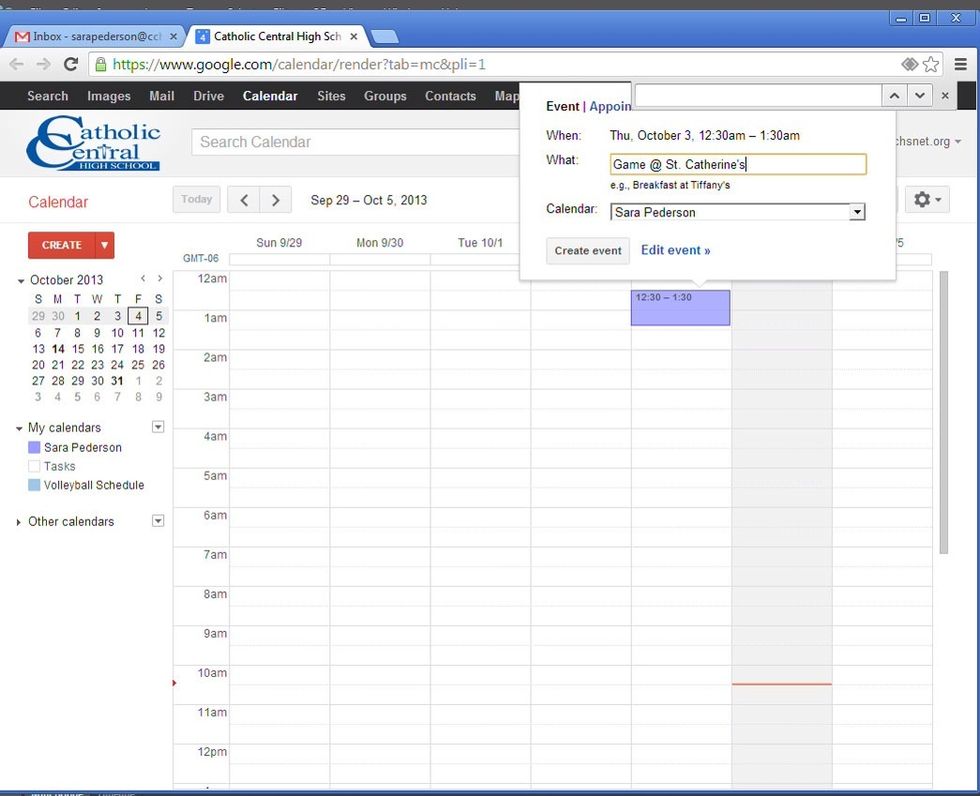The height and width of the screenshot is (796, 980).
Task: Switch to the Inbox Gmail tab
Action: tap(90, 36)
